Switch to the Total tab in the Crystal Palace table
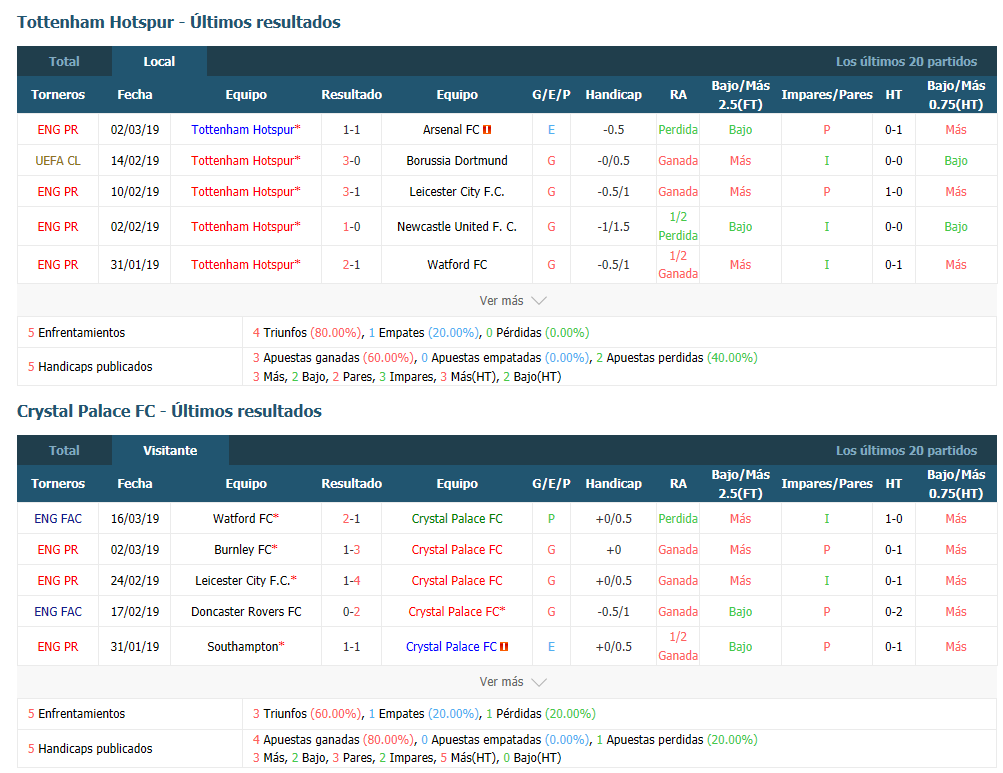 (x=64, y=450)
